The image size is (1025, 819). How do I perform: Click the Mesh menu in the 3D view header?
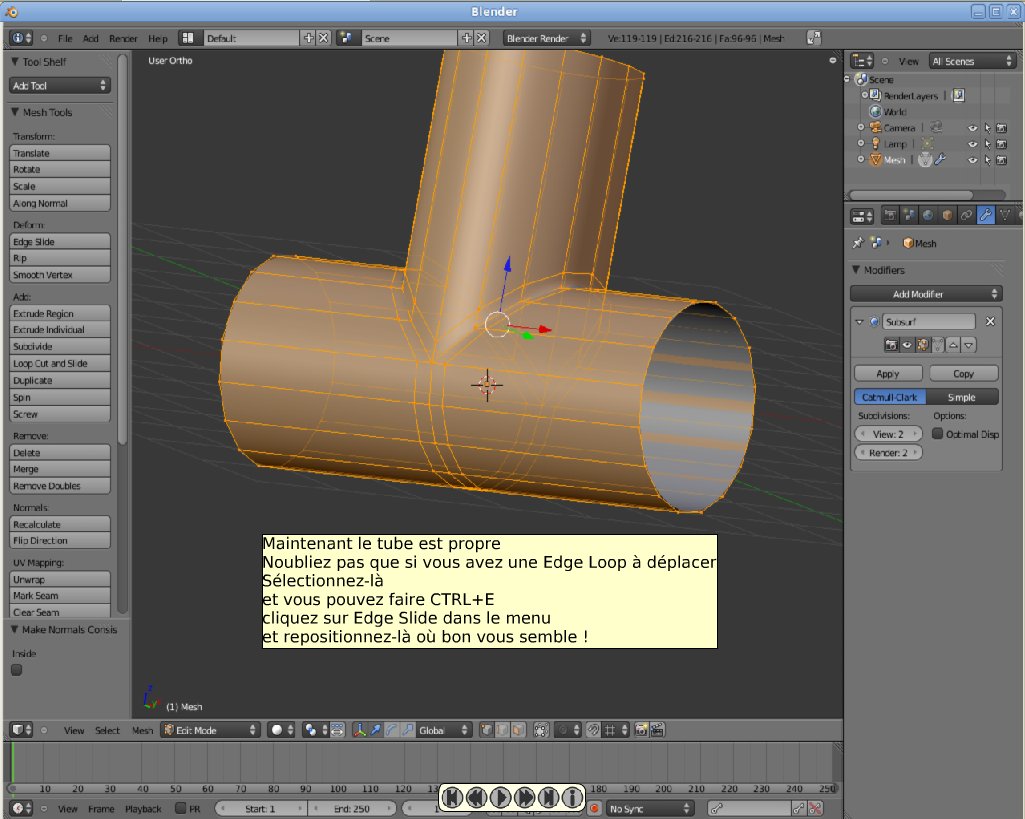click(141, 730)
